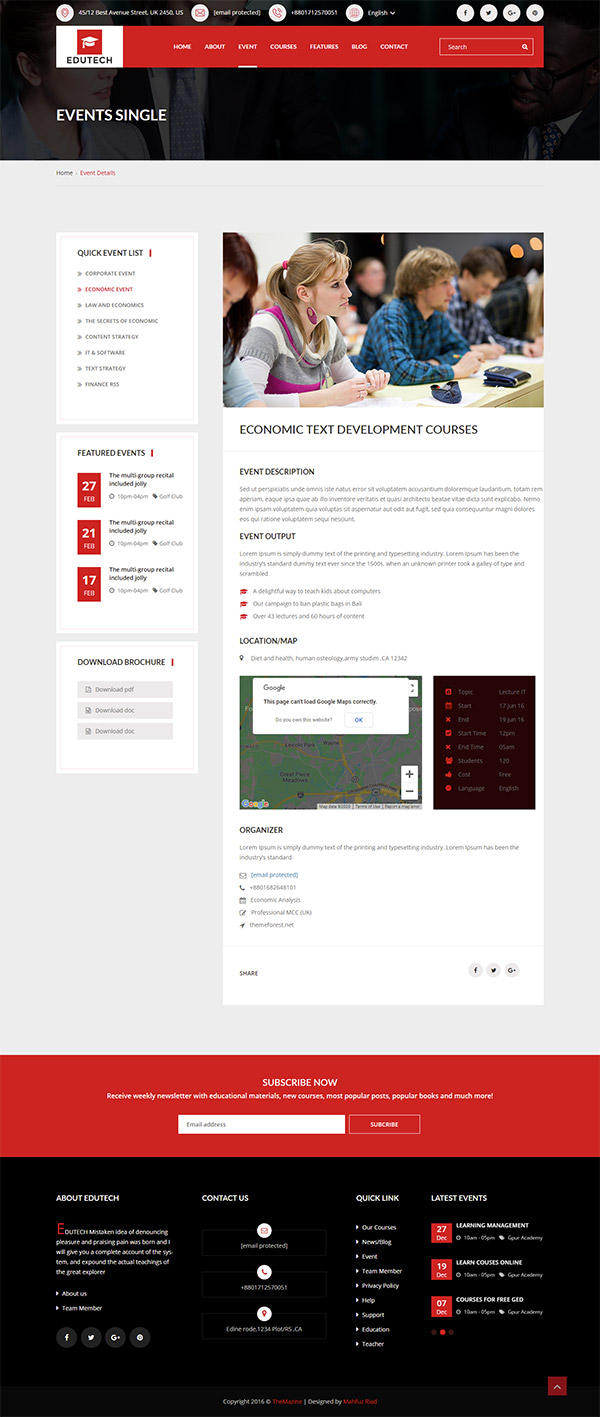The width and height of the screenshot is (600, 1417).
Task: Select the active middle carousel dot in Latest Events
Action: coord(443,1332)
